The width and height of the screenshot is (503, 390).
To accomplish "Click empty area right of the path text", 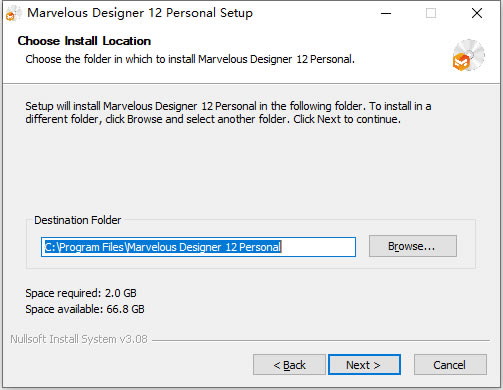I will [x=318, y=247].
